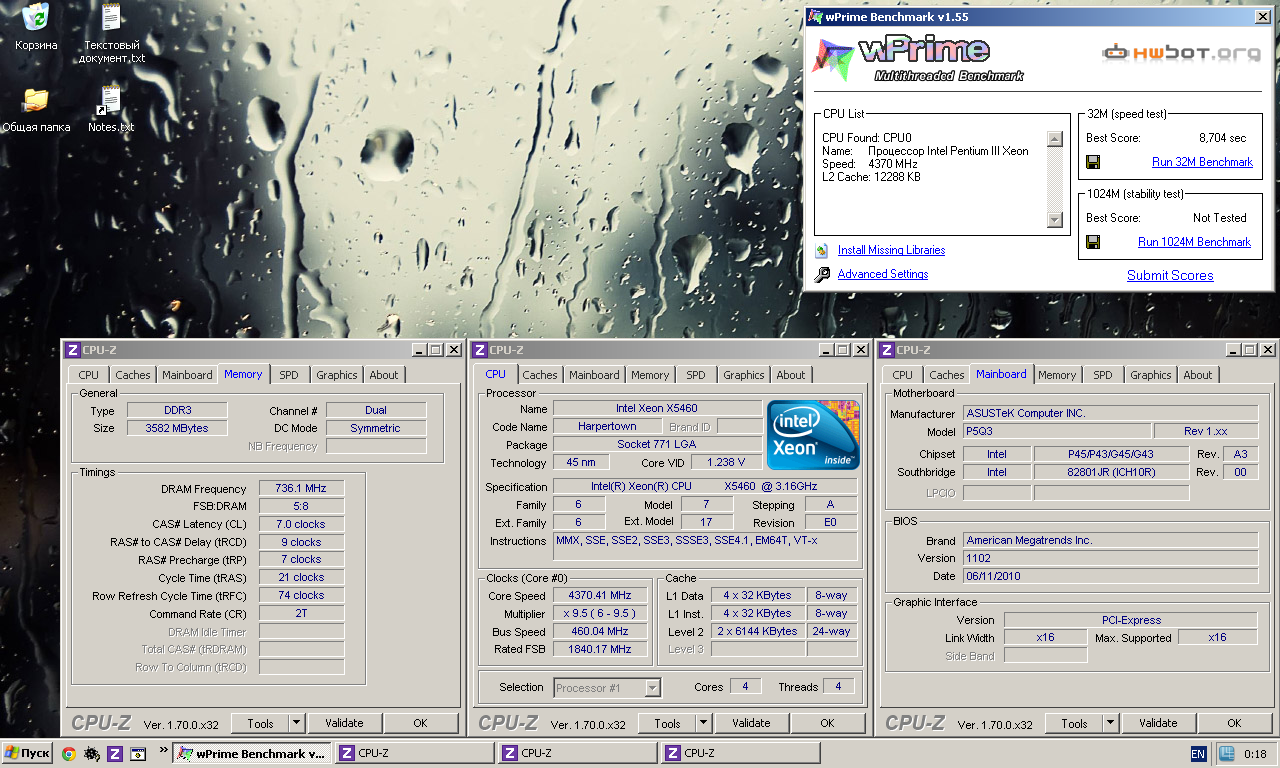Click the wPrime multithreaded benchmark logo

(x=918, y=58)
